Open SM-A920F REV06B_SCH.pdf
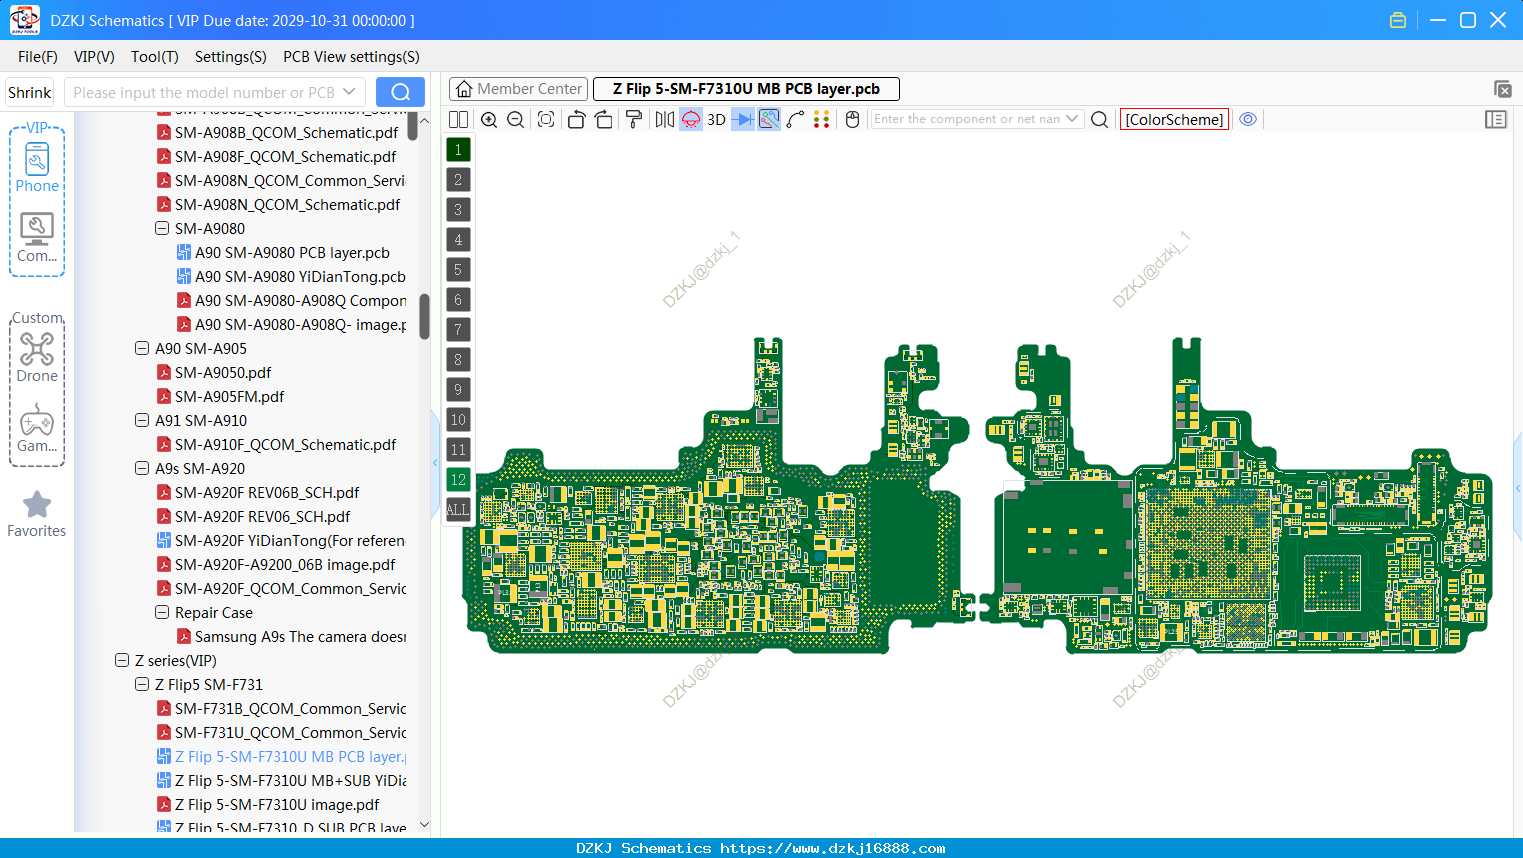This screenshot has width=1523, height=858. click(x=267, y=492)
